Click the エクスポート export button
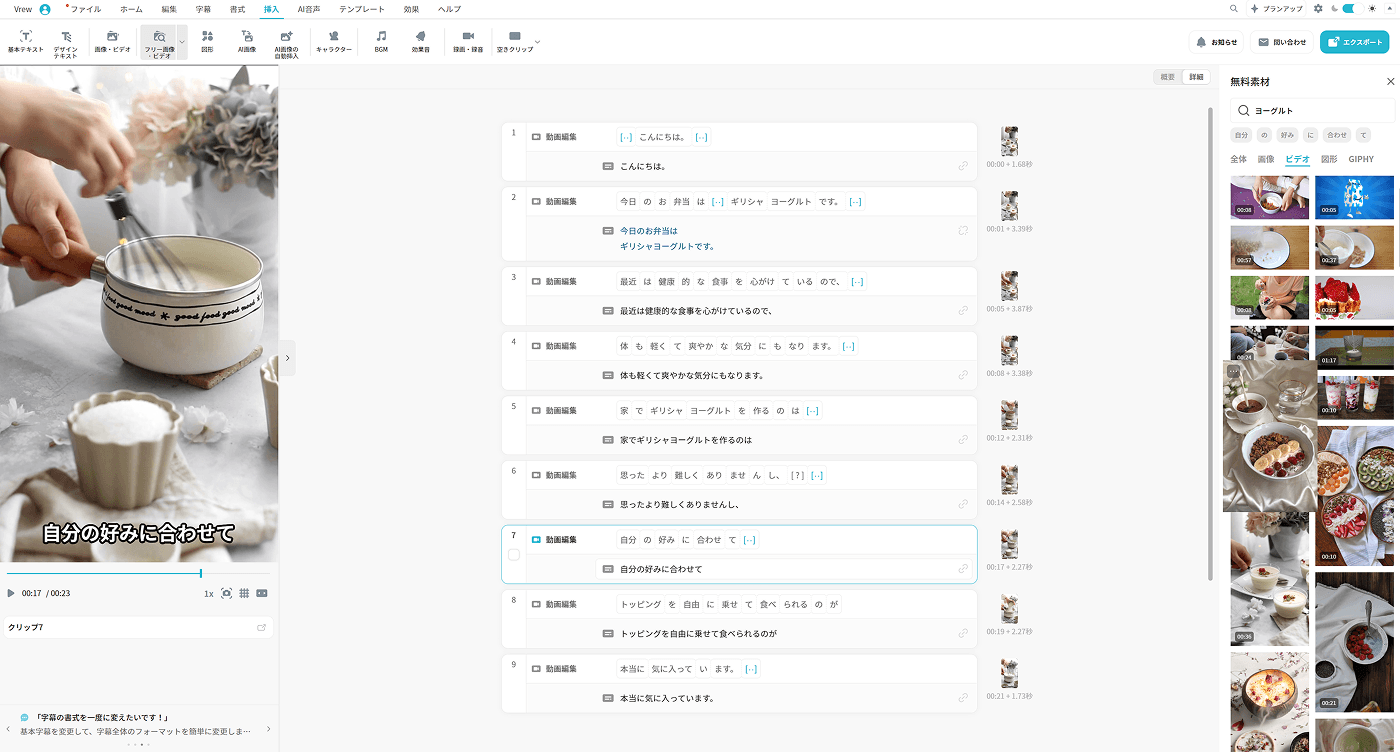 pos(1354,42)
